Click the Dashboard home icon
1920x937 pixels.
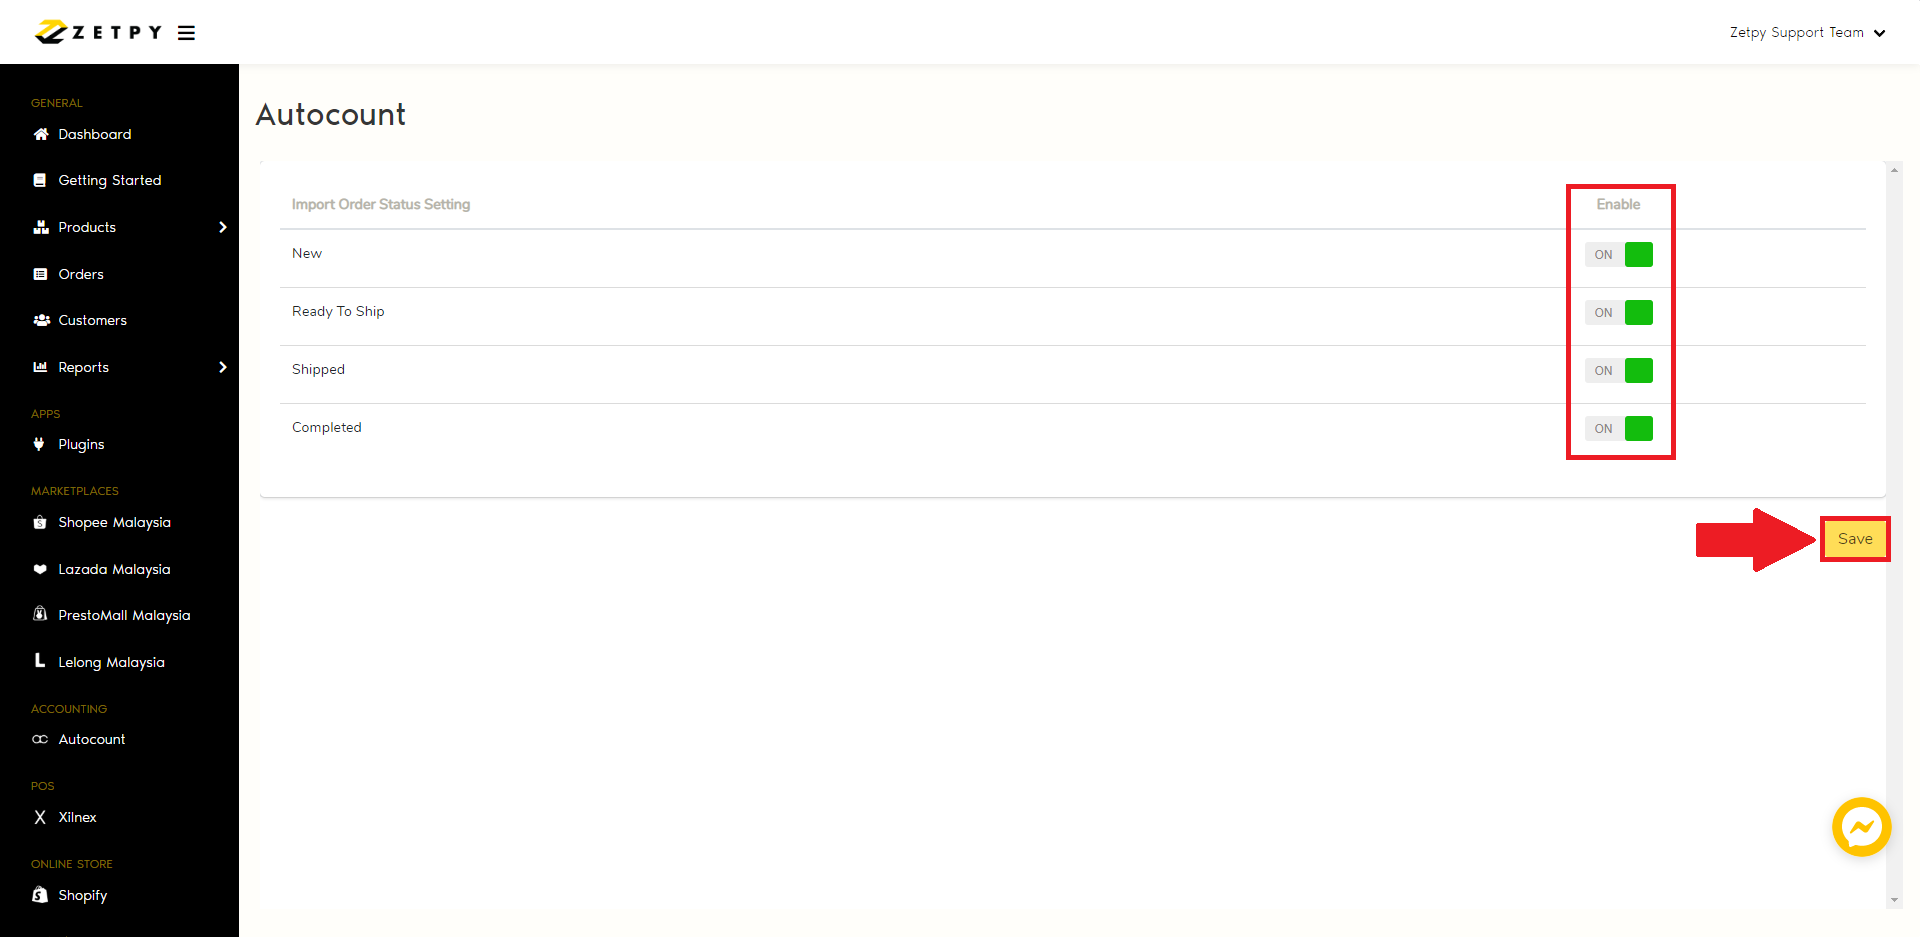point(41,134)
